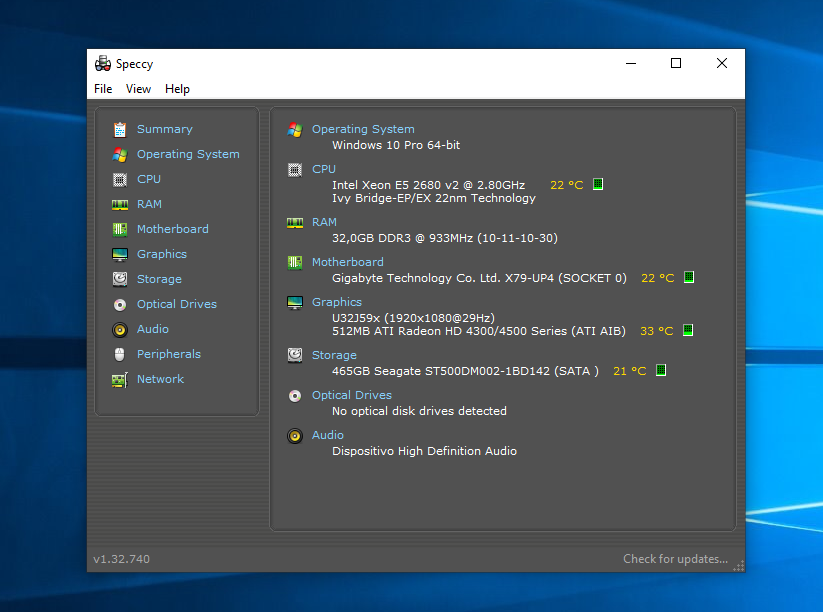This screenshot has width=823, height=612.
Task: Click the Seagate ST500DM002 drive text
Action: [x=465, y=371]
